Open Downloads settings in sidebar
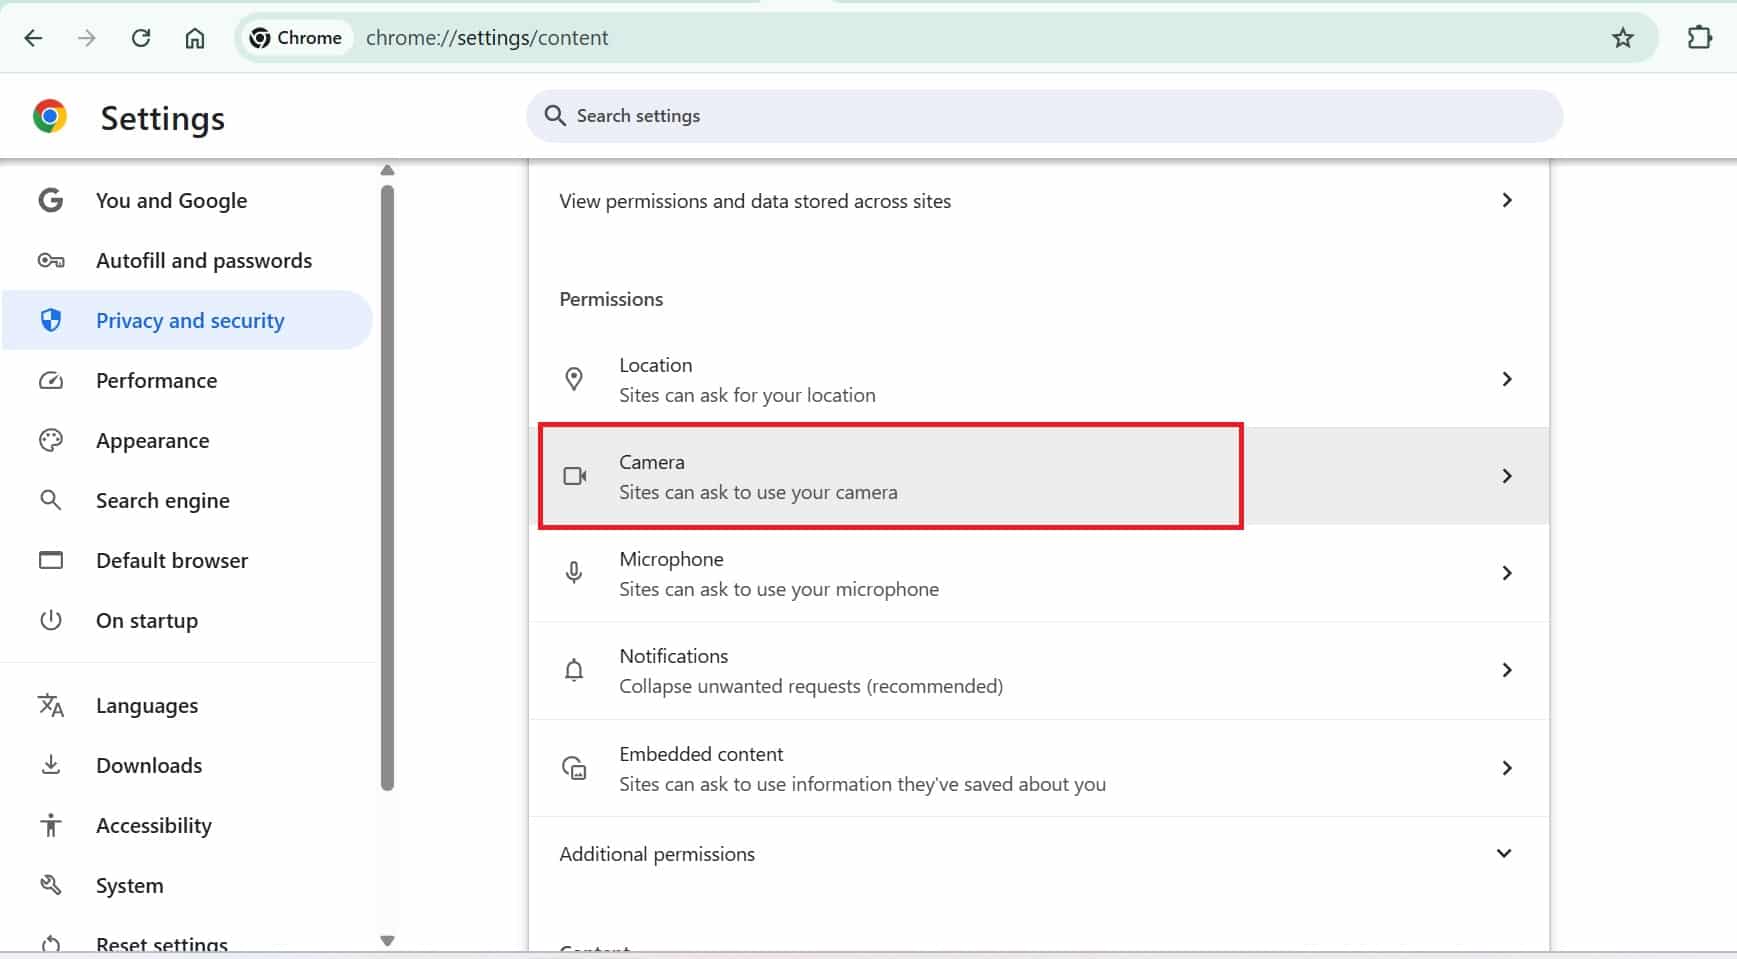This screenshot has width=1737, height=959. (148, 765)
